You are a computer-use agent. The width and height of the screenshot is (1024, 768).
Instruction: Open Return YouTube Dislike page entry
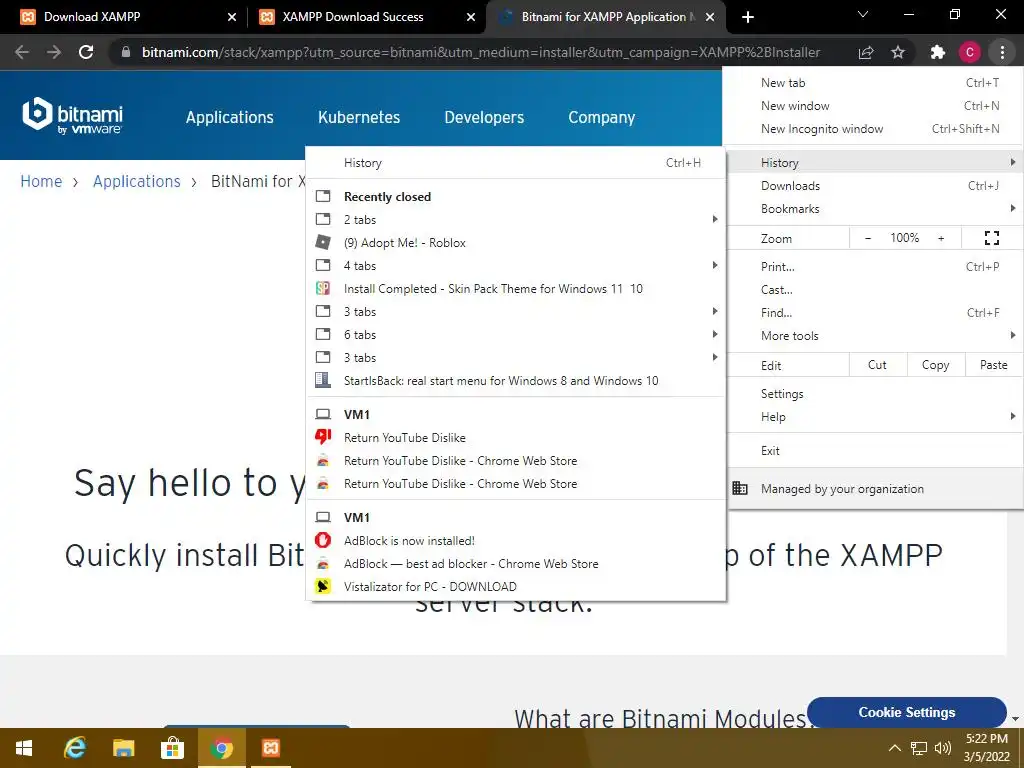tap(516, 438)
